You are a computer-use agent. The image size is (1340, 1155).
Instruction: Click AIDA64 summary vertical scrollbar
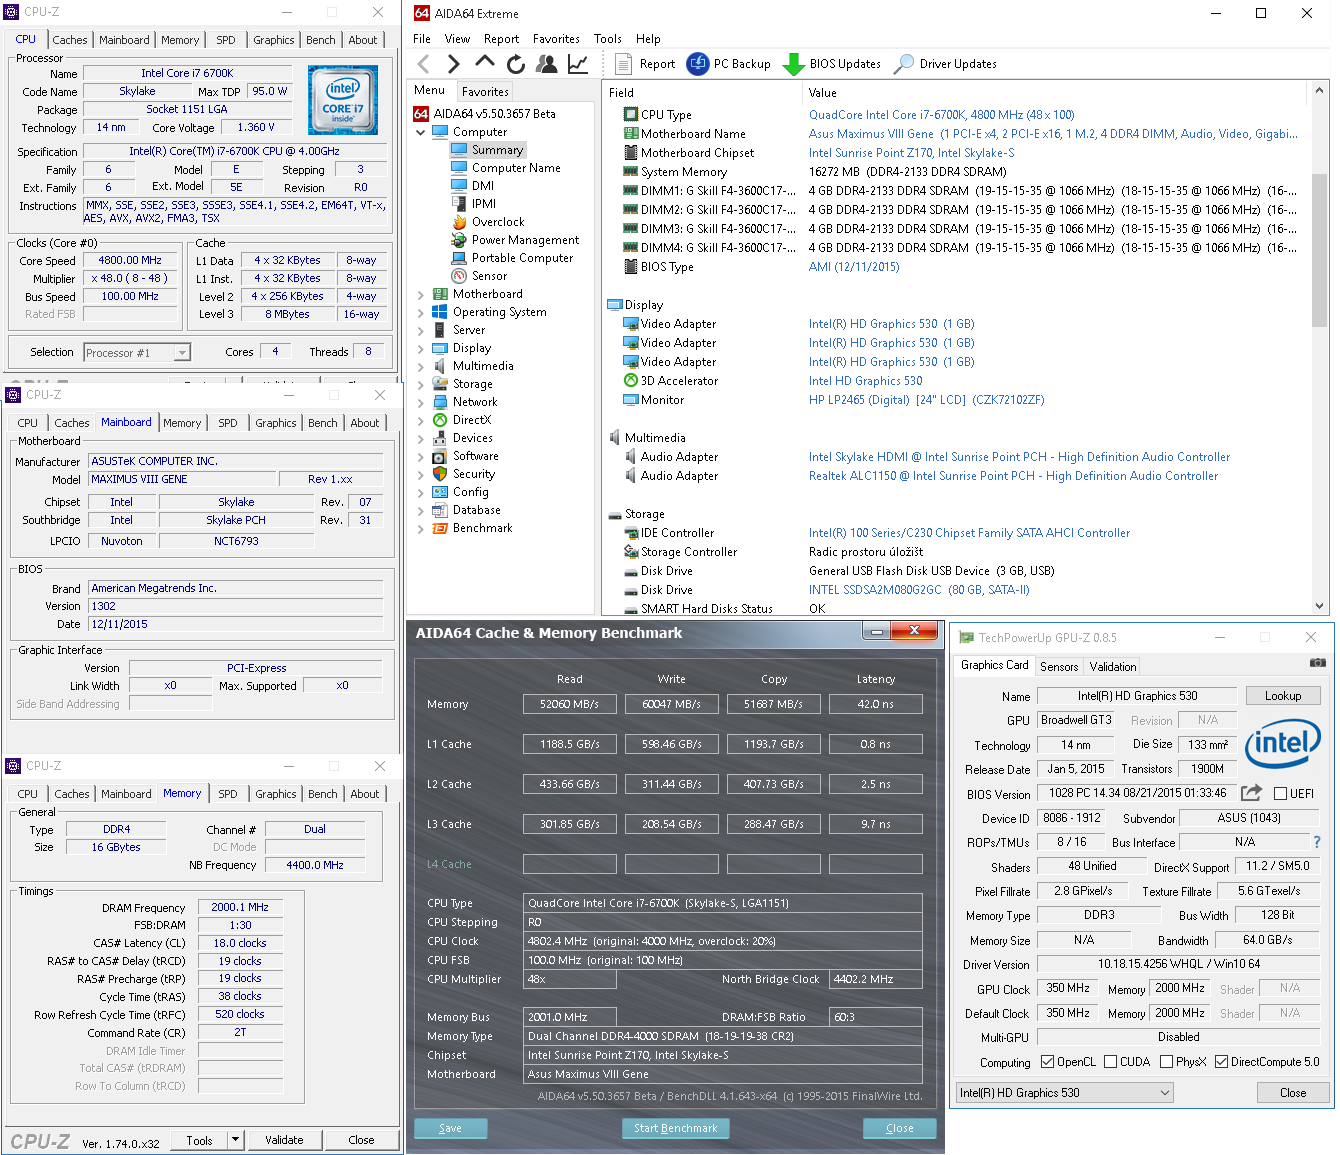(x=1319, y=251)
